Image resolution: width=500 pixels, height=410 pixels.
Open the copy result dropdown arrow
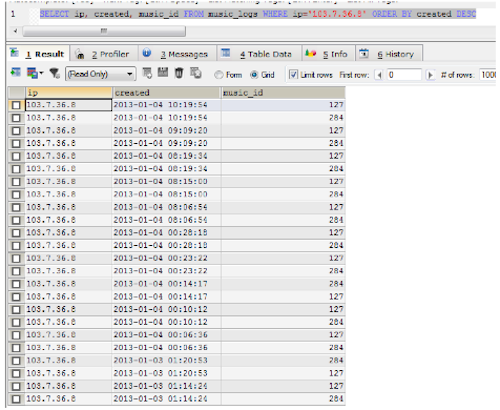41,73
